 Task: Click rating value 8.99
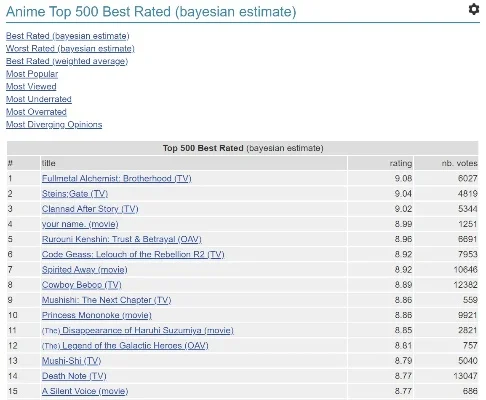point(403,224)
